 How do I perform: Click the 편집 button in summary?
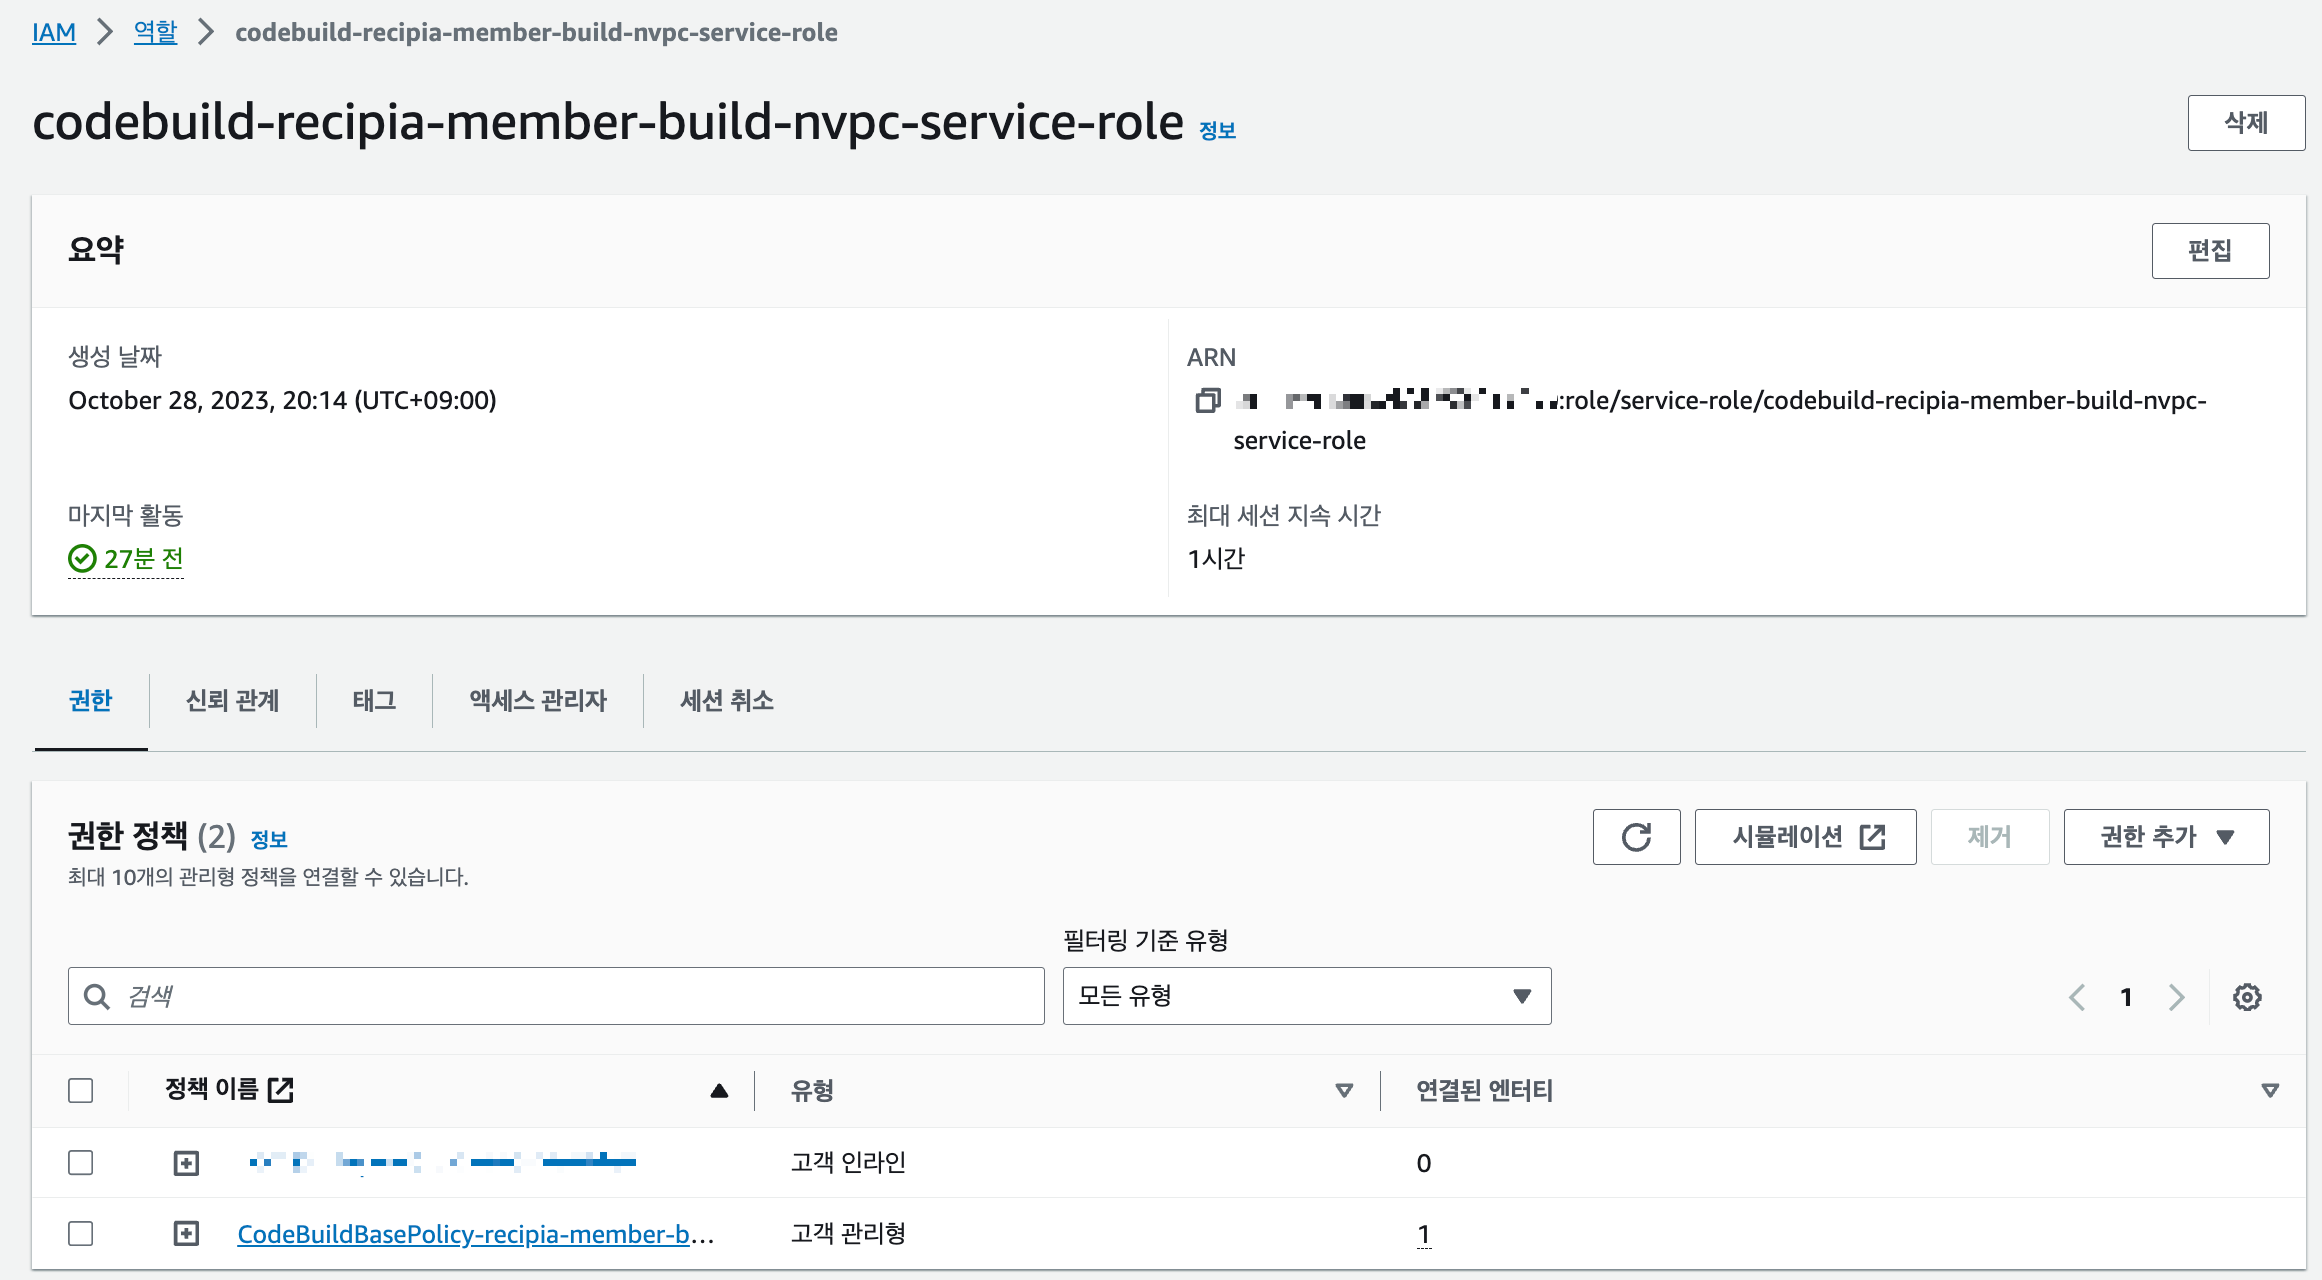(x=2209, y=251)
